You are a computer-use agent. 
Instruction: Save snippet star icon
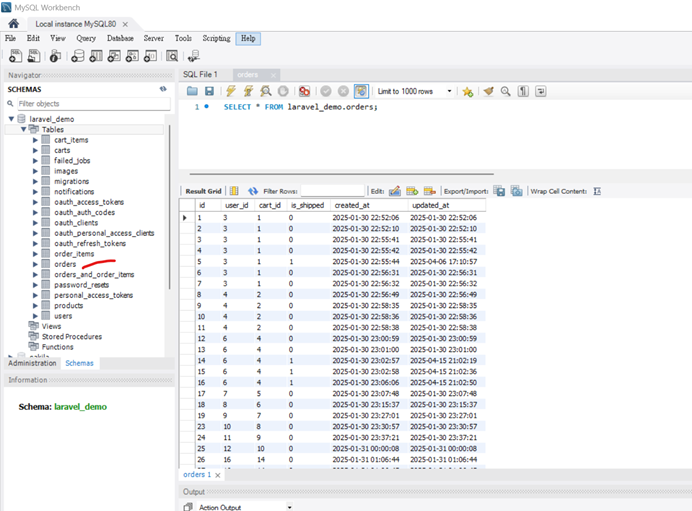(x=467, y=91)
